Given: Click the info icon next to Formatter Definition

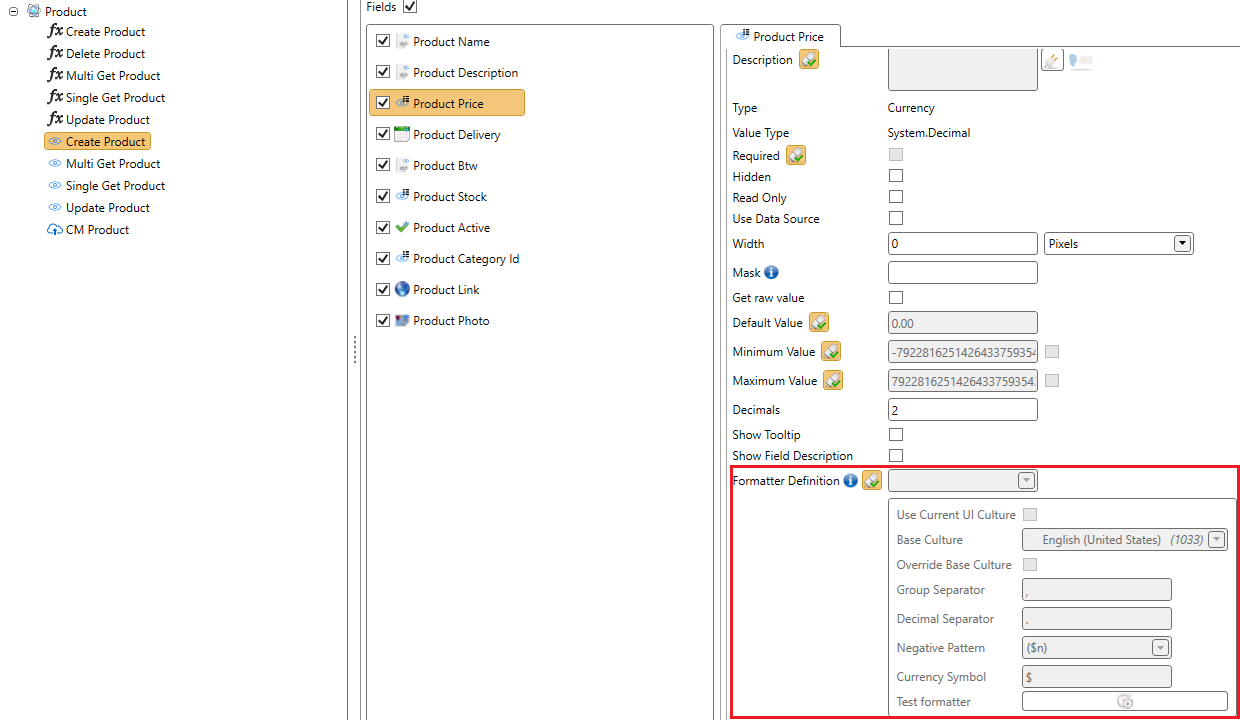Looking at the screenshot, I should [850, 480].
